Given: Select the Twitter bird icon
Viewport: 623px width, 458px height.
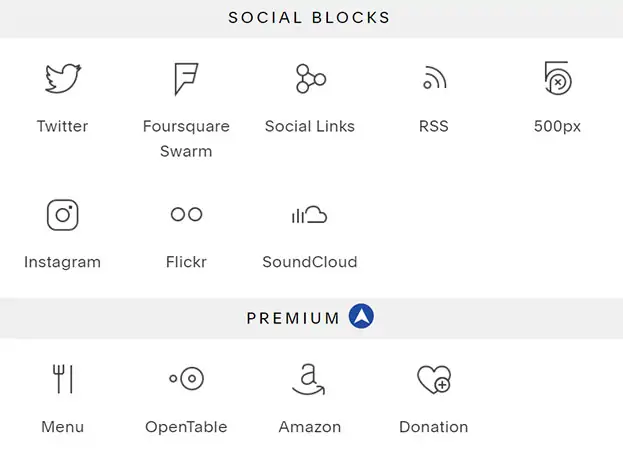Looking at the screenshot, I should point(63,78).
